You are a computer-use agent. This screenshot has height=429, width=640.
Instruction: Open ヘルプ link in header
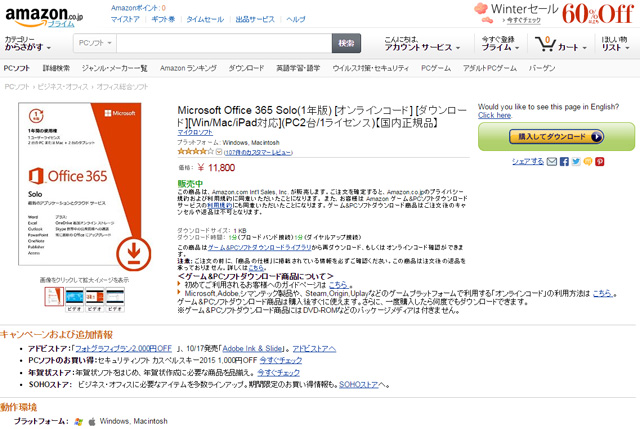296,19
